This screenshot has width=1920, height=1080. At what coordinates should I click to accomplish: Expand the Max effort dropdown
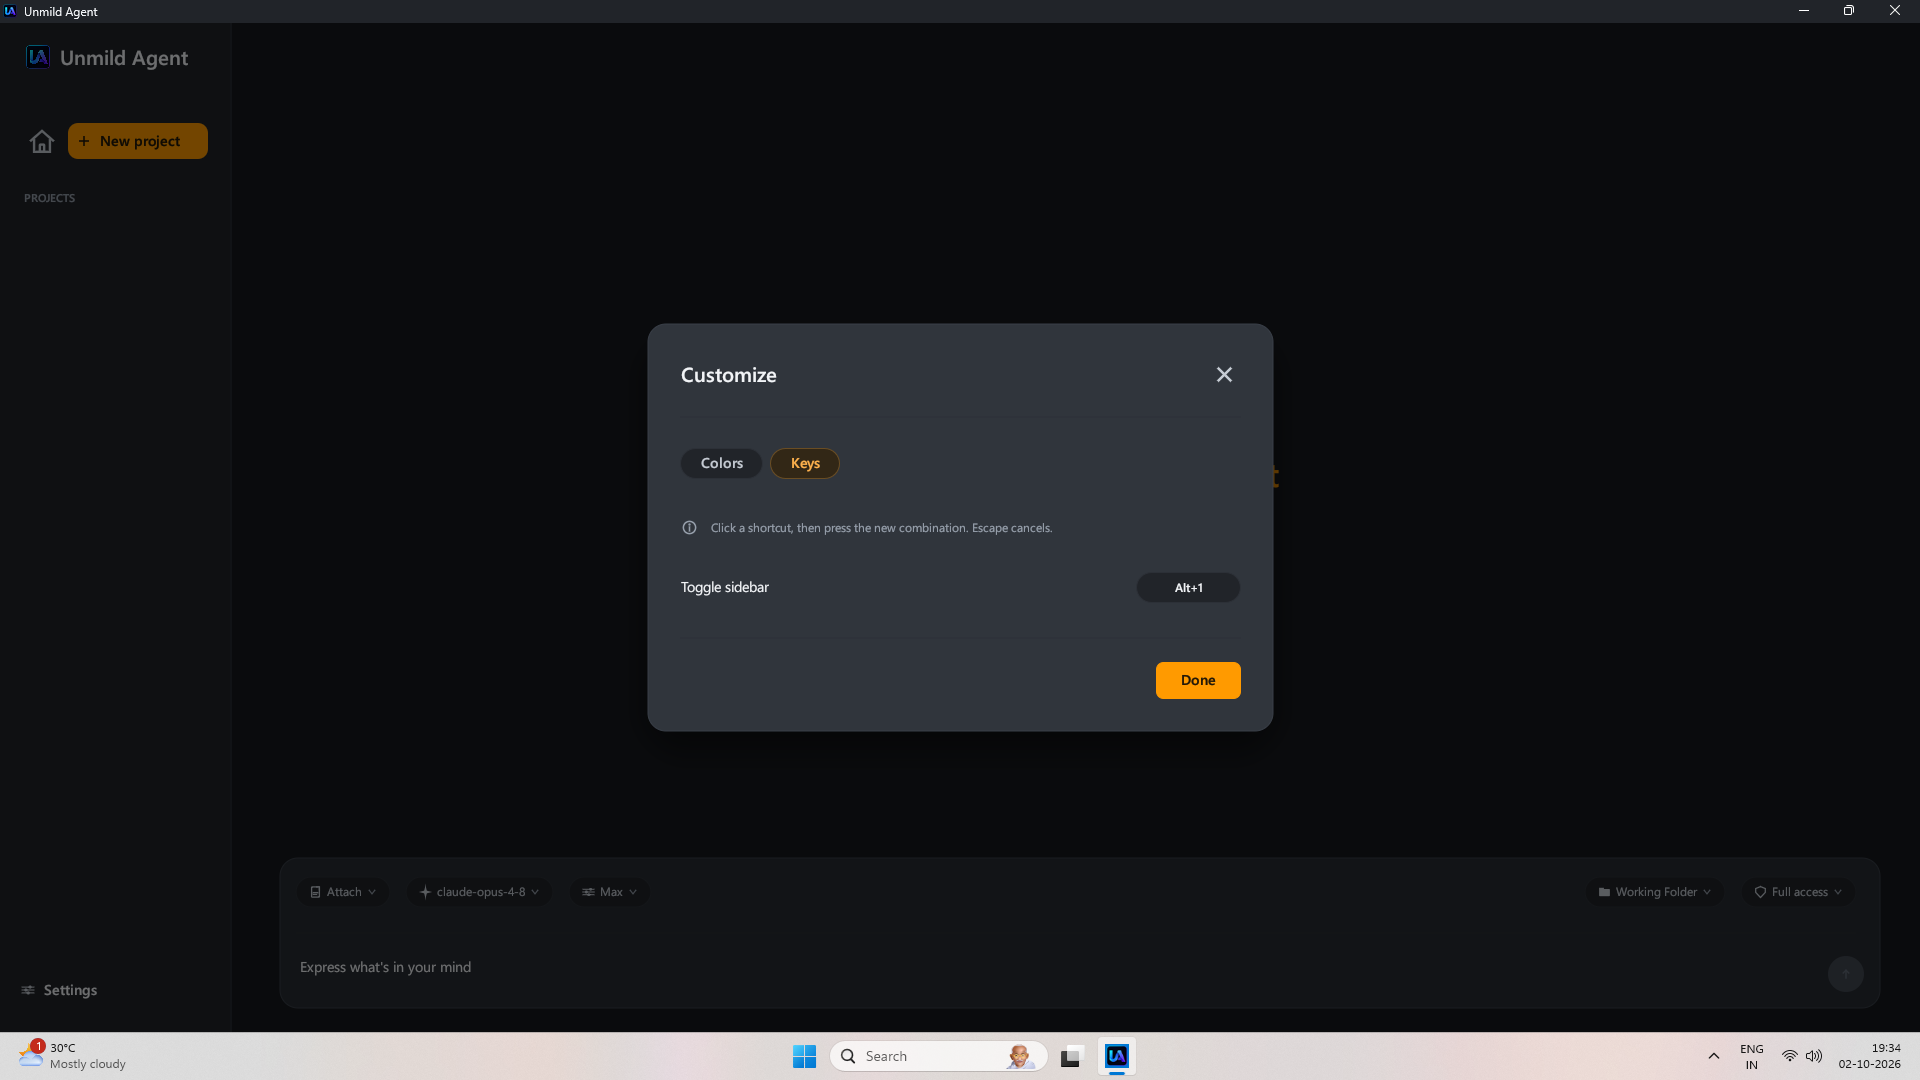pos(609,892)
